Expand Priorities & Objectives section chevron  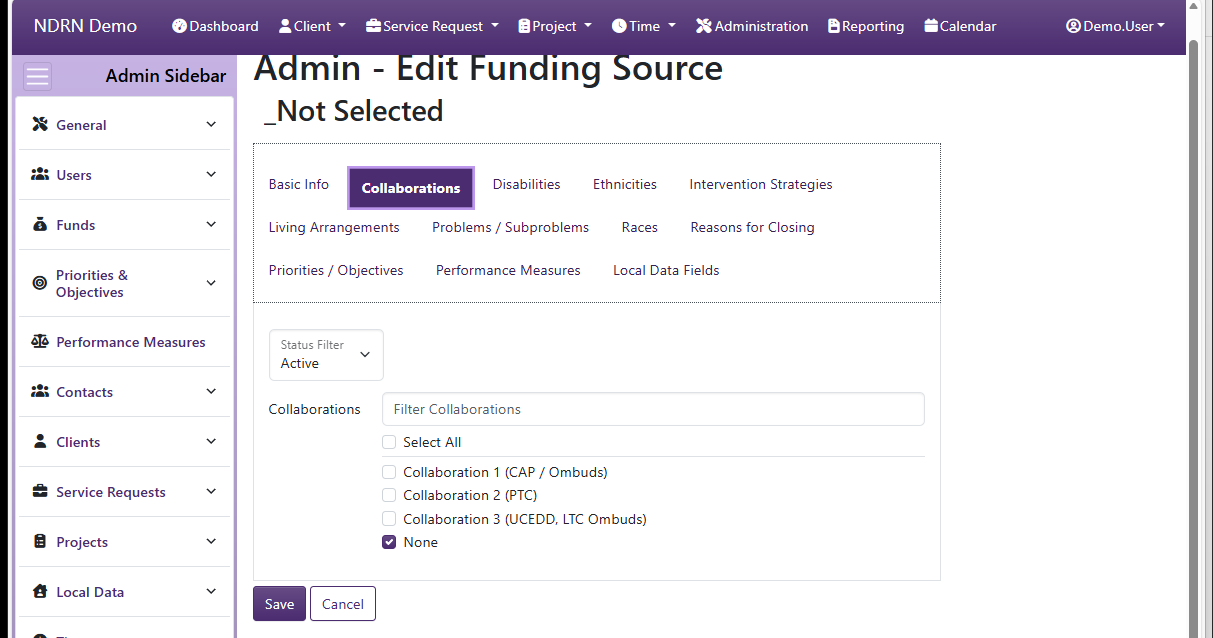pos(211,283)
